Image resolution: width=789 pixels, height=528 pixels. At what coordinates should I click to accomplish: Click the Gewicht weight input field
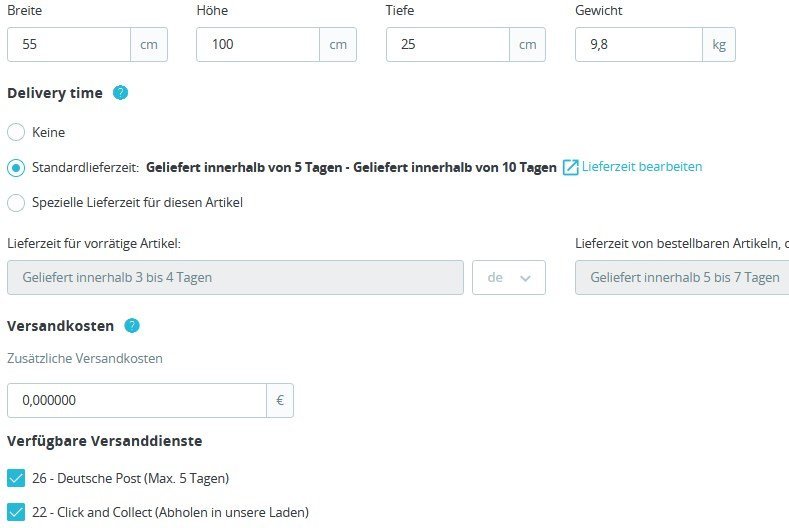(638, 45)
